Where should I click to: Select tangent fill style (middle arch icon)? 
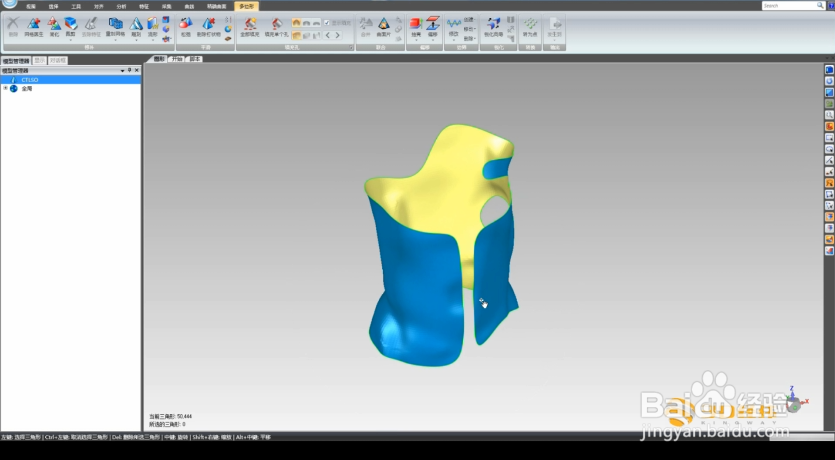[x=306, y=23]
